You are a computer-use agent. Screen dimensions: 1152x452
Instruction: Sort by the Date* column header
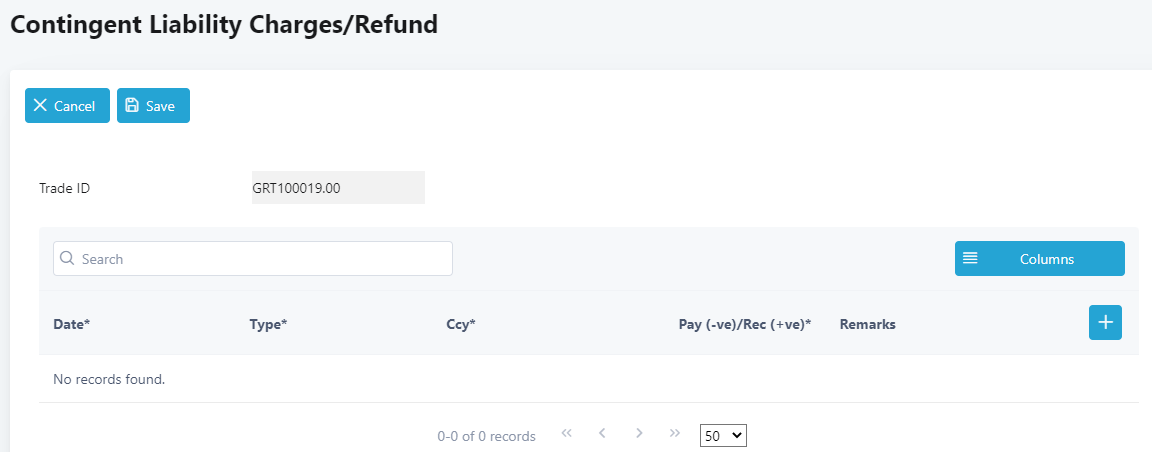pyautogui.click(x=71, y=324)
